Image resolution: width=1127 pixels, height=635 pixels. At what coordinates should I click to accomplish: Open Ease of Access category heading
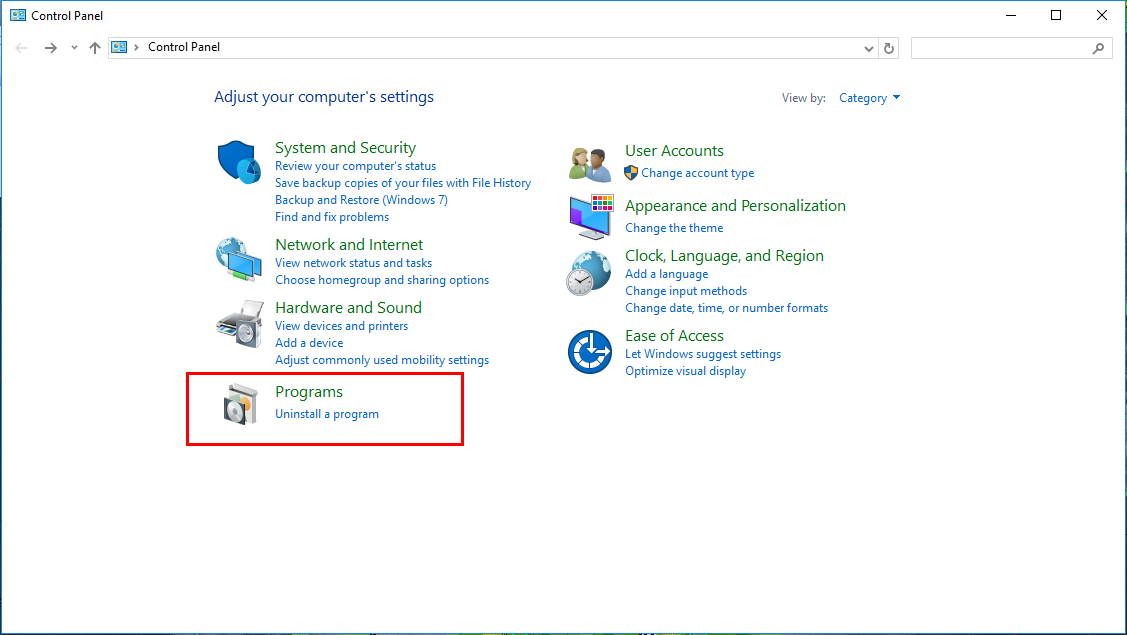[674, 336]
